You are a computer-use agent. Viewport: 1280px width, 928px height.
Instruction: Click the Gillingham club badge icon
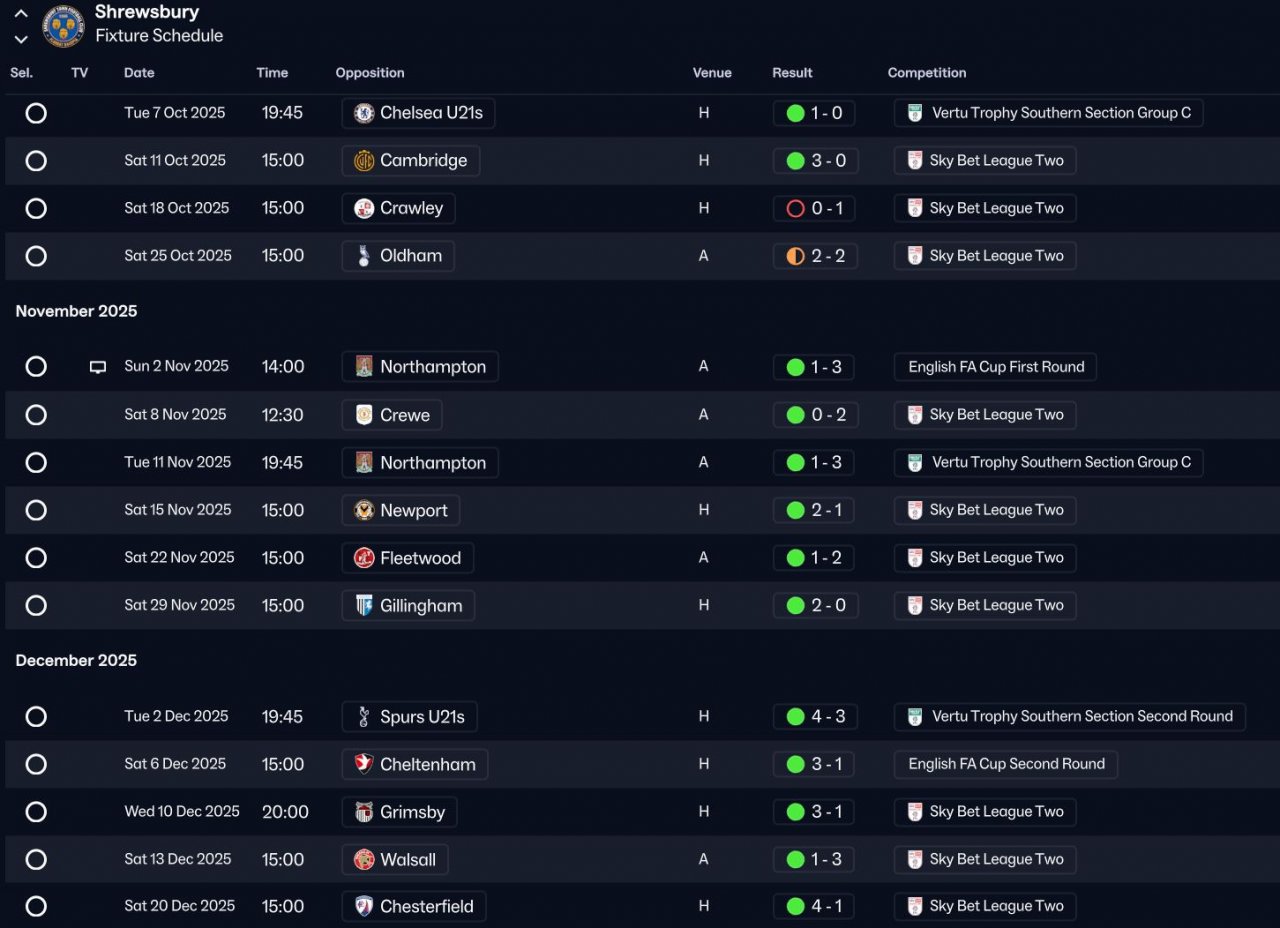pyautogui.click(x=364, y=606)
